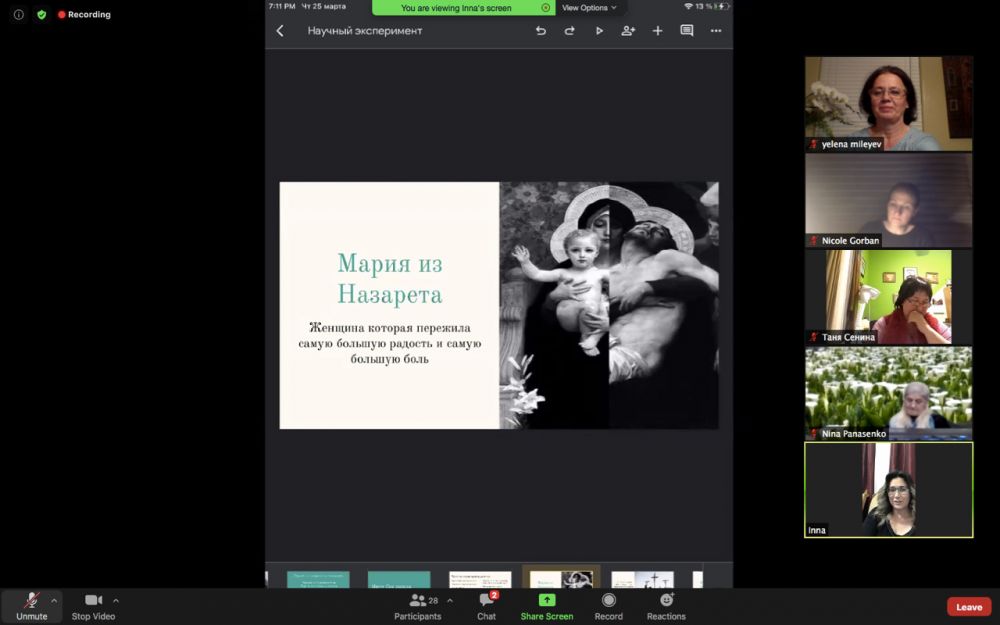1000x625 pixels.
Task: Click muted mic icon on Nina Panasenko tile
Action: pyautogui.click(x=813, y=434)
